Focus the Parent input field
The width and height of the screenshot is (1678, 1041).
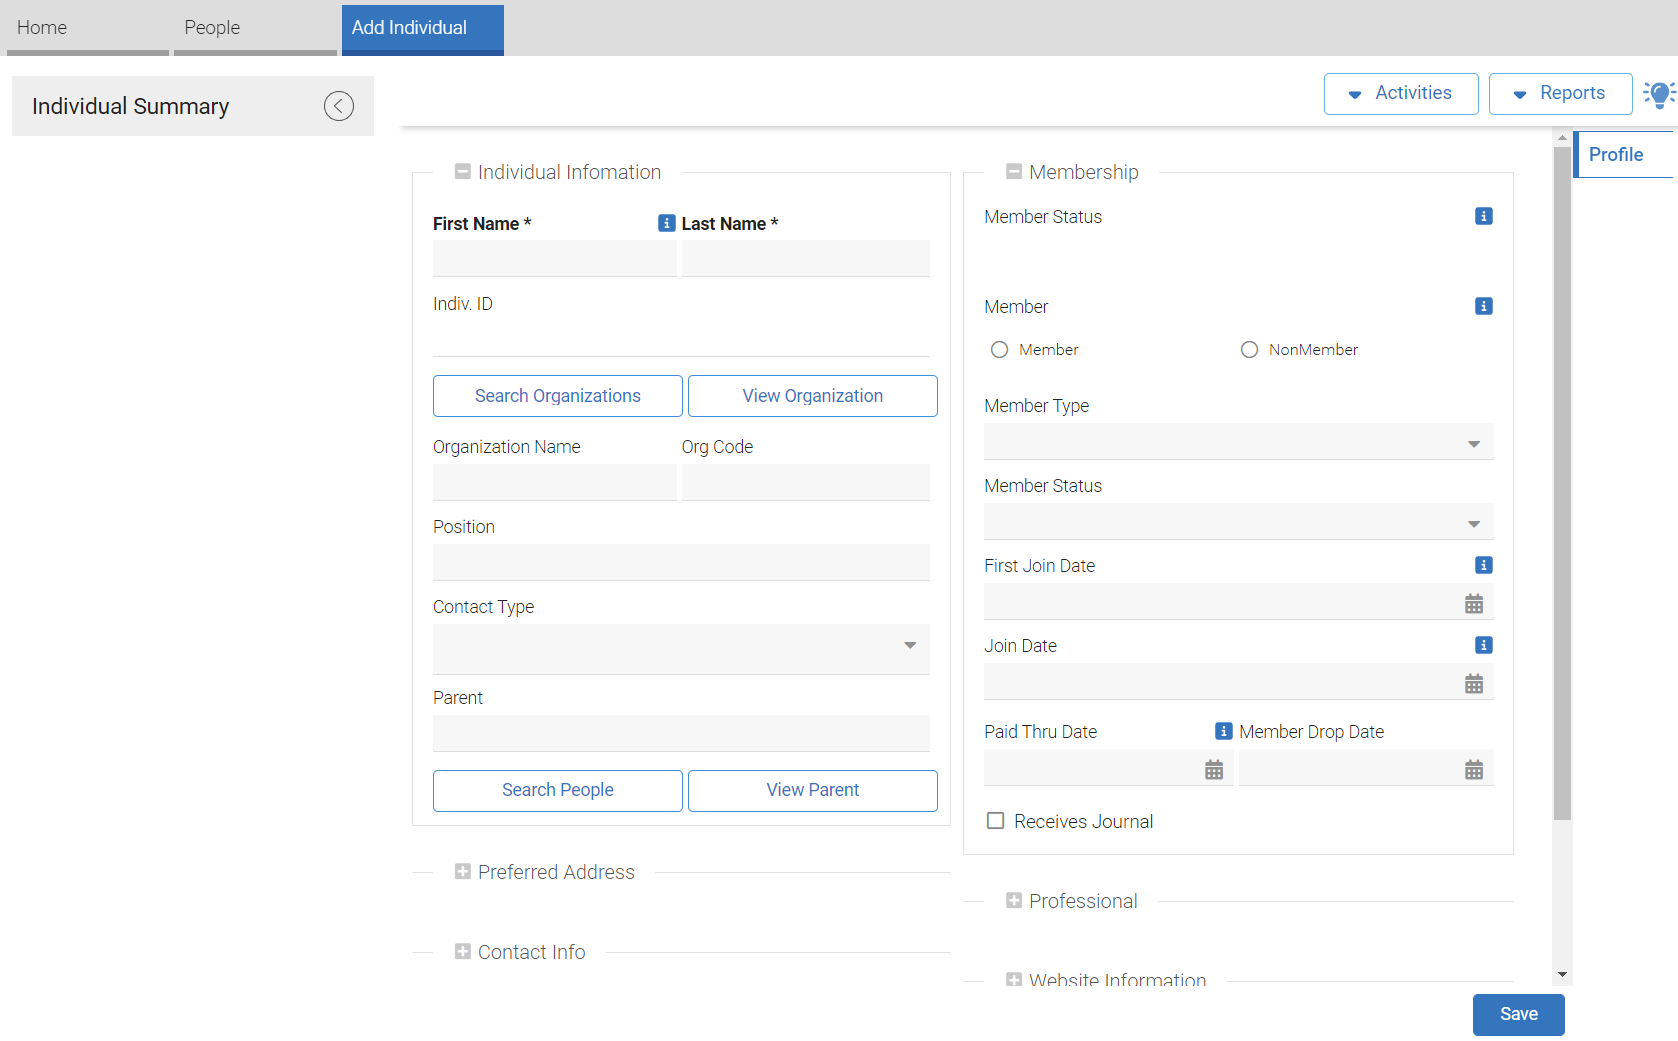point(681,733)
